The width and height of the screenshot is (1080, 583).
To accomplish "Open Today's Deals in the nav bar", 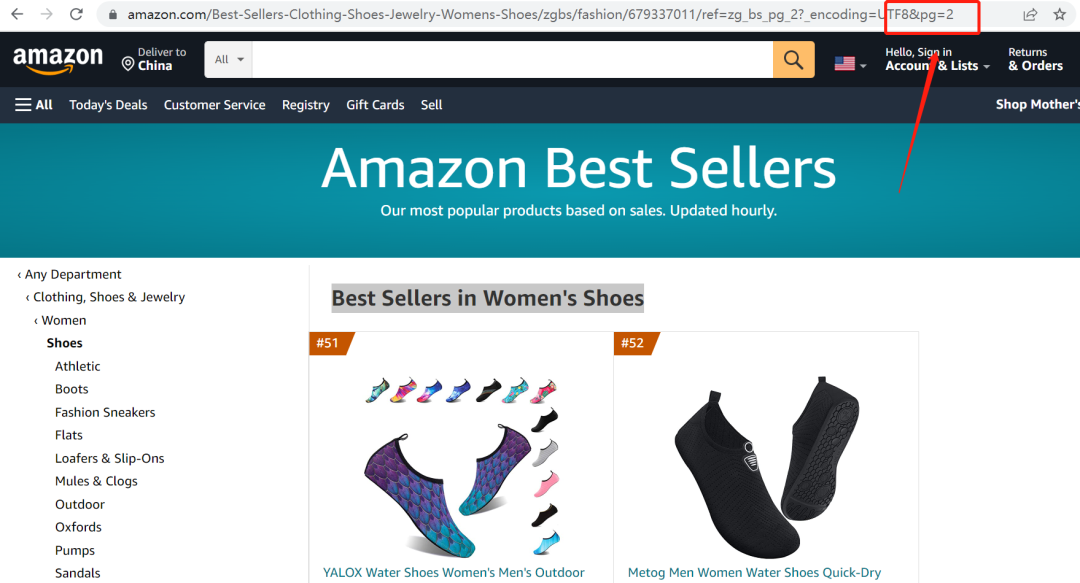I will (x=108, y=105).
